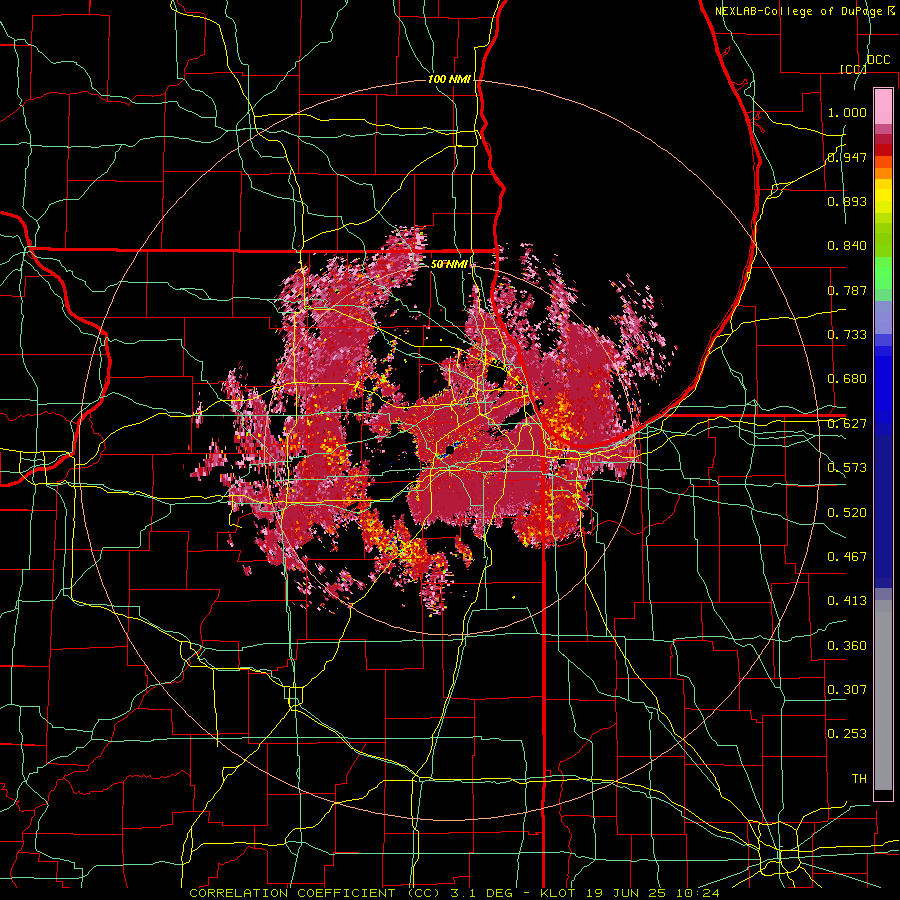Select the 0.253 legend value
Viewport: 900px width, 900px height.
click(847, 734)
